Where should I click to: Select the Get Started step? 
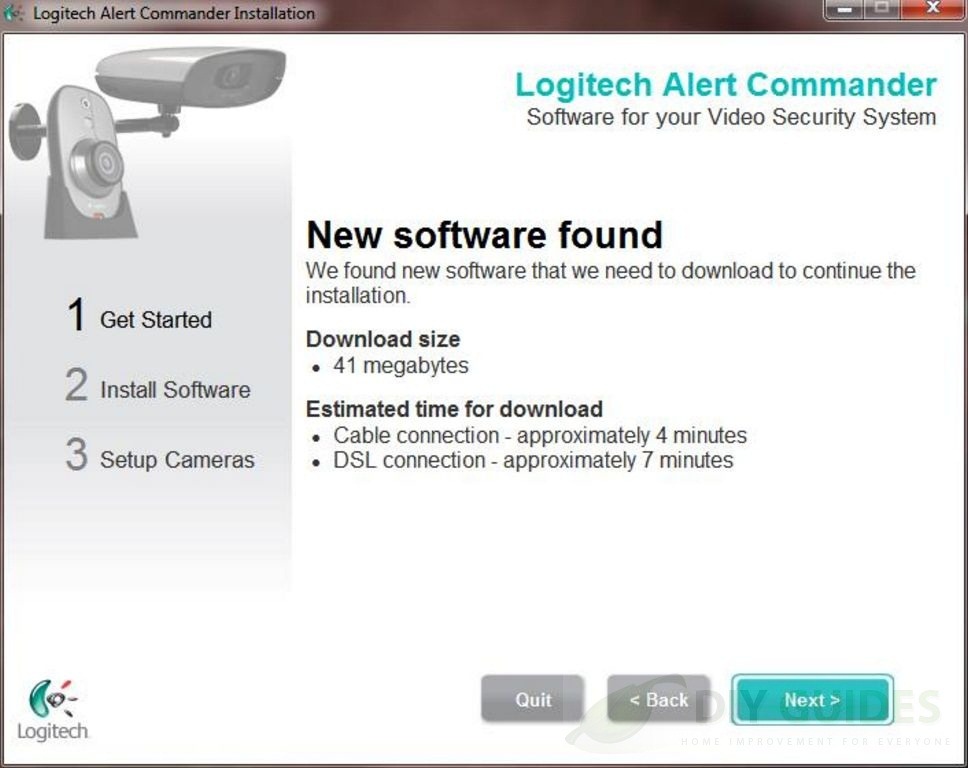coord(156,320)
